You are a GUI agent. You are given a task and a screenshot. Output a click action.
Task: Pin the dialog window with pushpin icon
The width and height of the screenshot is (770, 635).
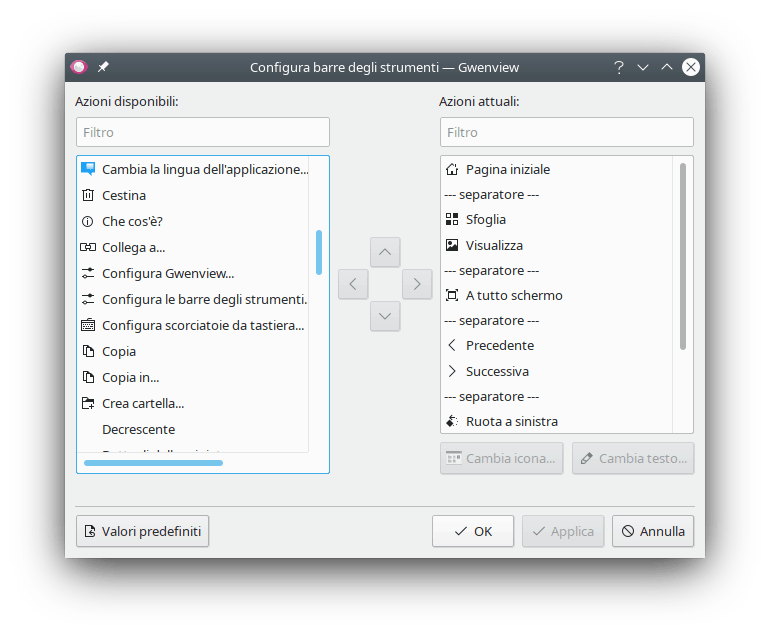pos(103,67)
